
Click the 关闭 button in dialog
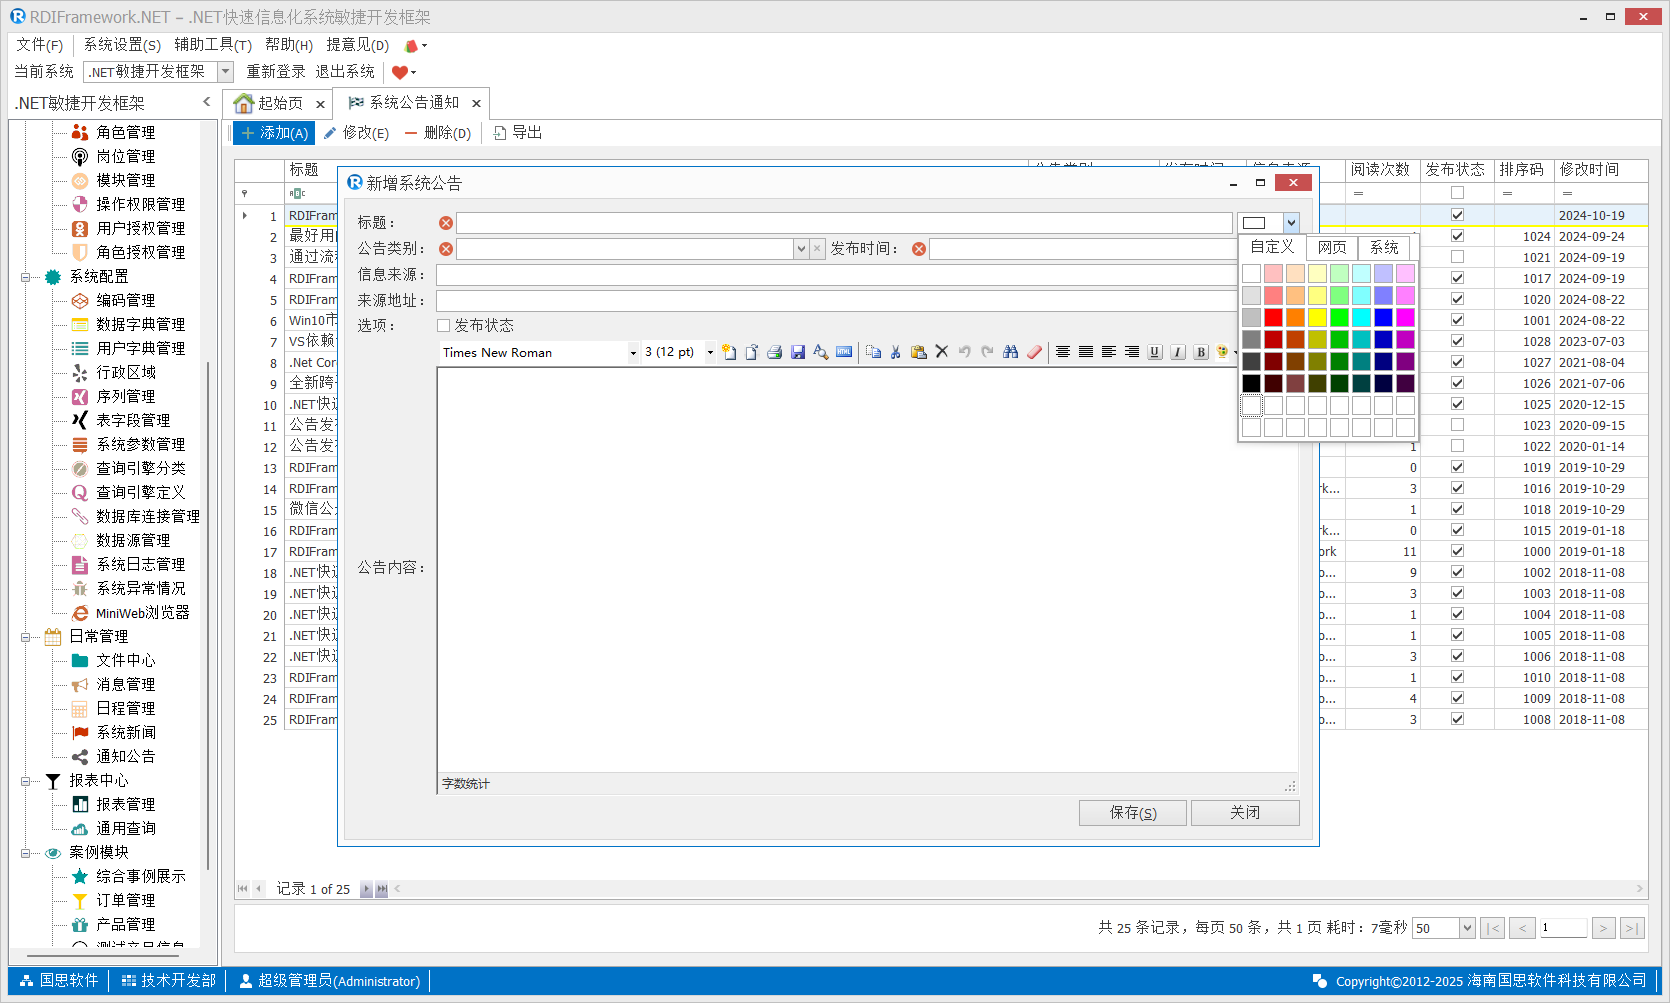(x=1244, y=813)
